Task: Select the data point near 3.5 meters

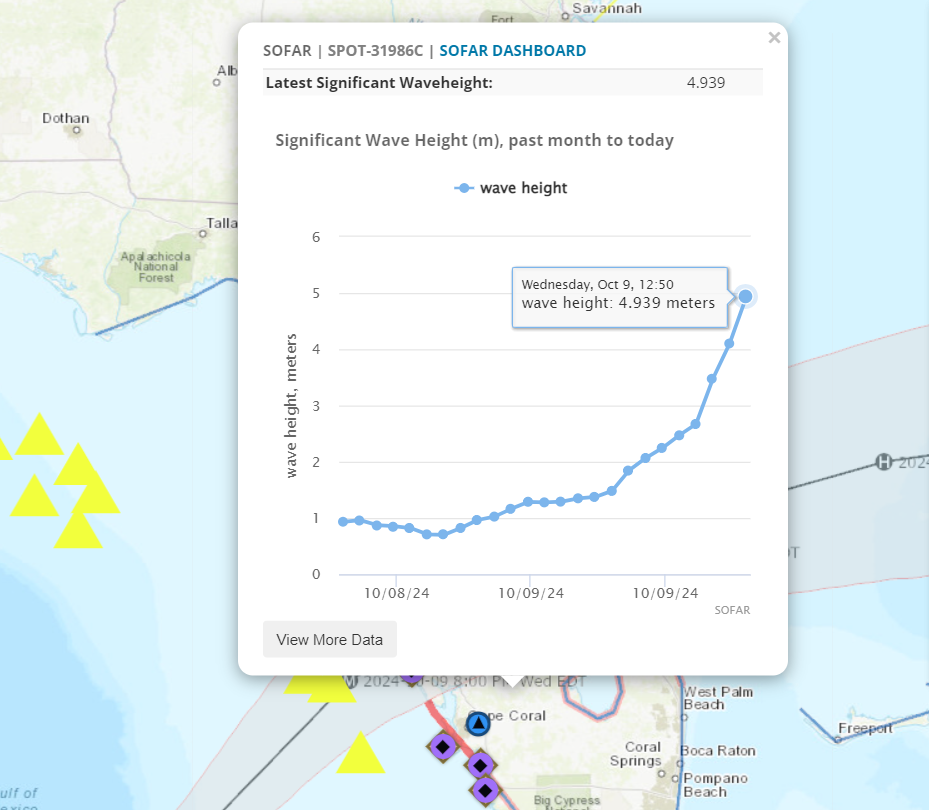Action: click(x=712, y=379)
